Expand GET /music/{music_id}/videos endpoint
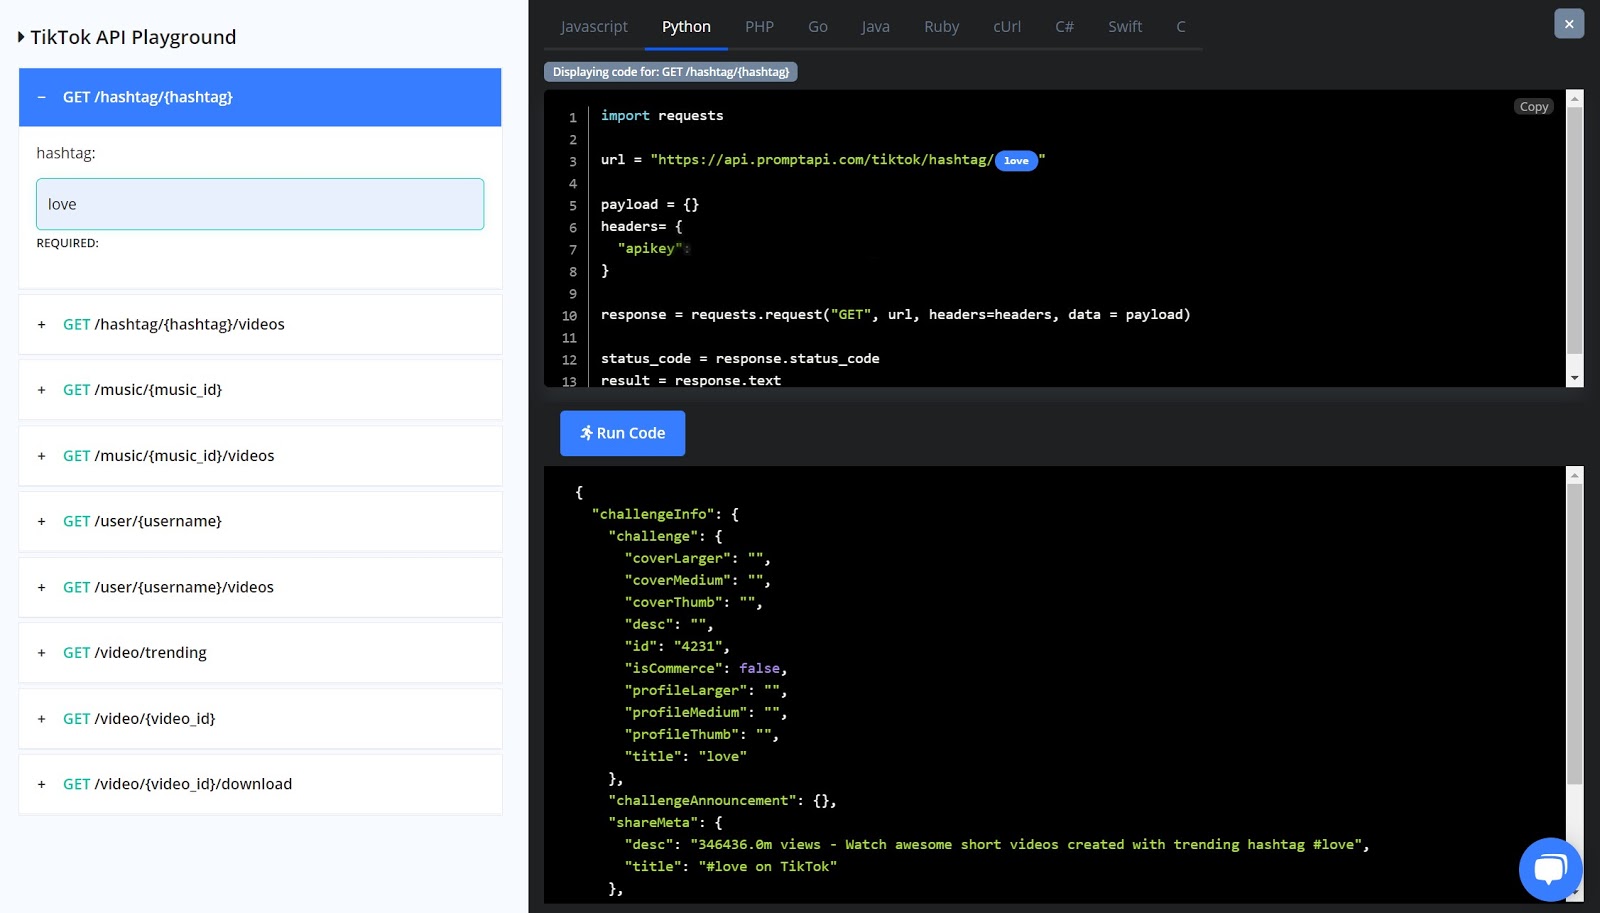 [x=260, y=456]
